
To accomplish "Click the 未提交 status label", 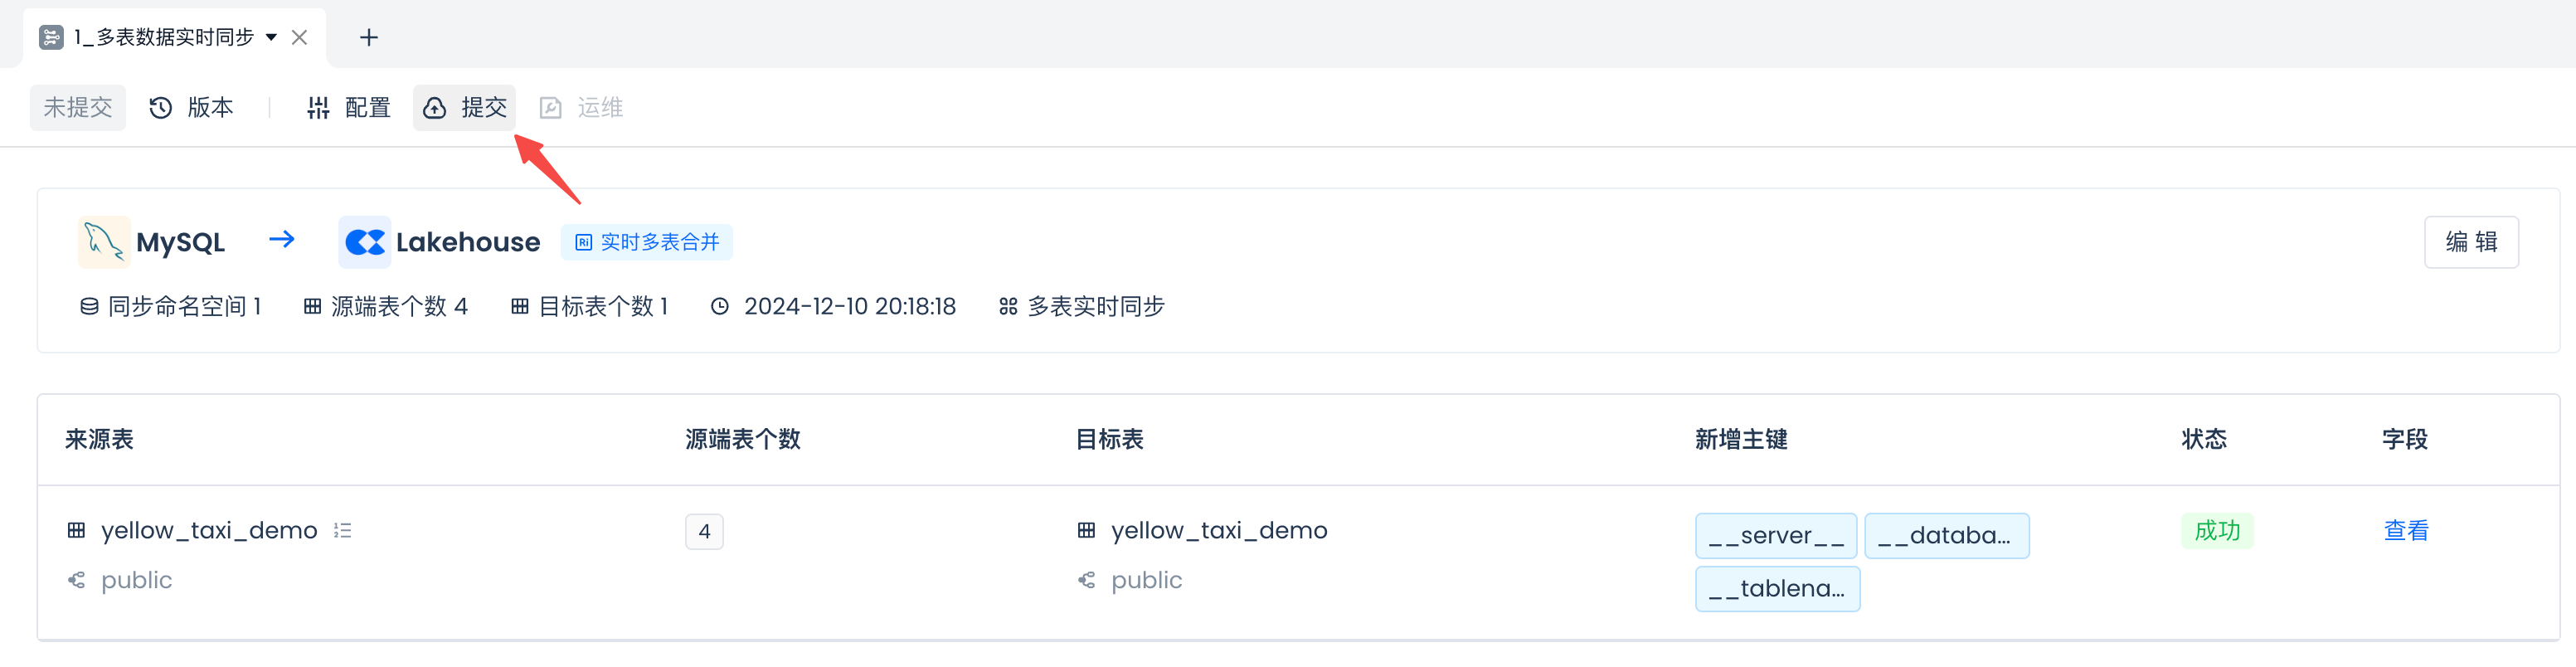I will coord(78,108).
